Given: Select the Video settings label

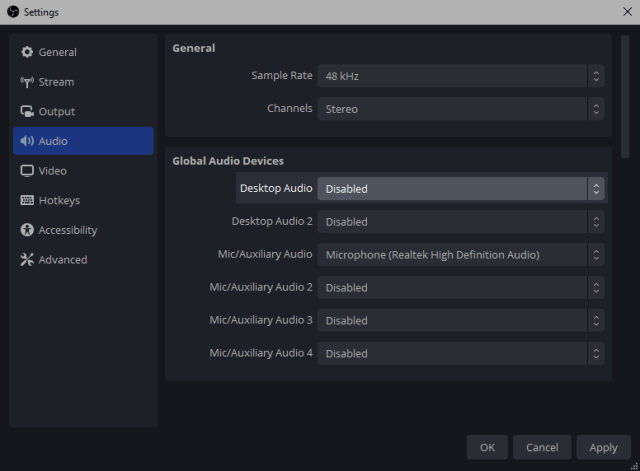Looking at the screenshot, I should tap(53, 171).
